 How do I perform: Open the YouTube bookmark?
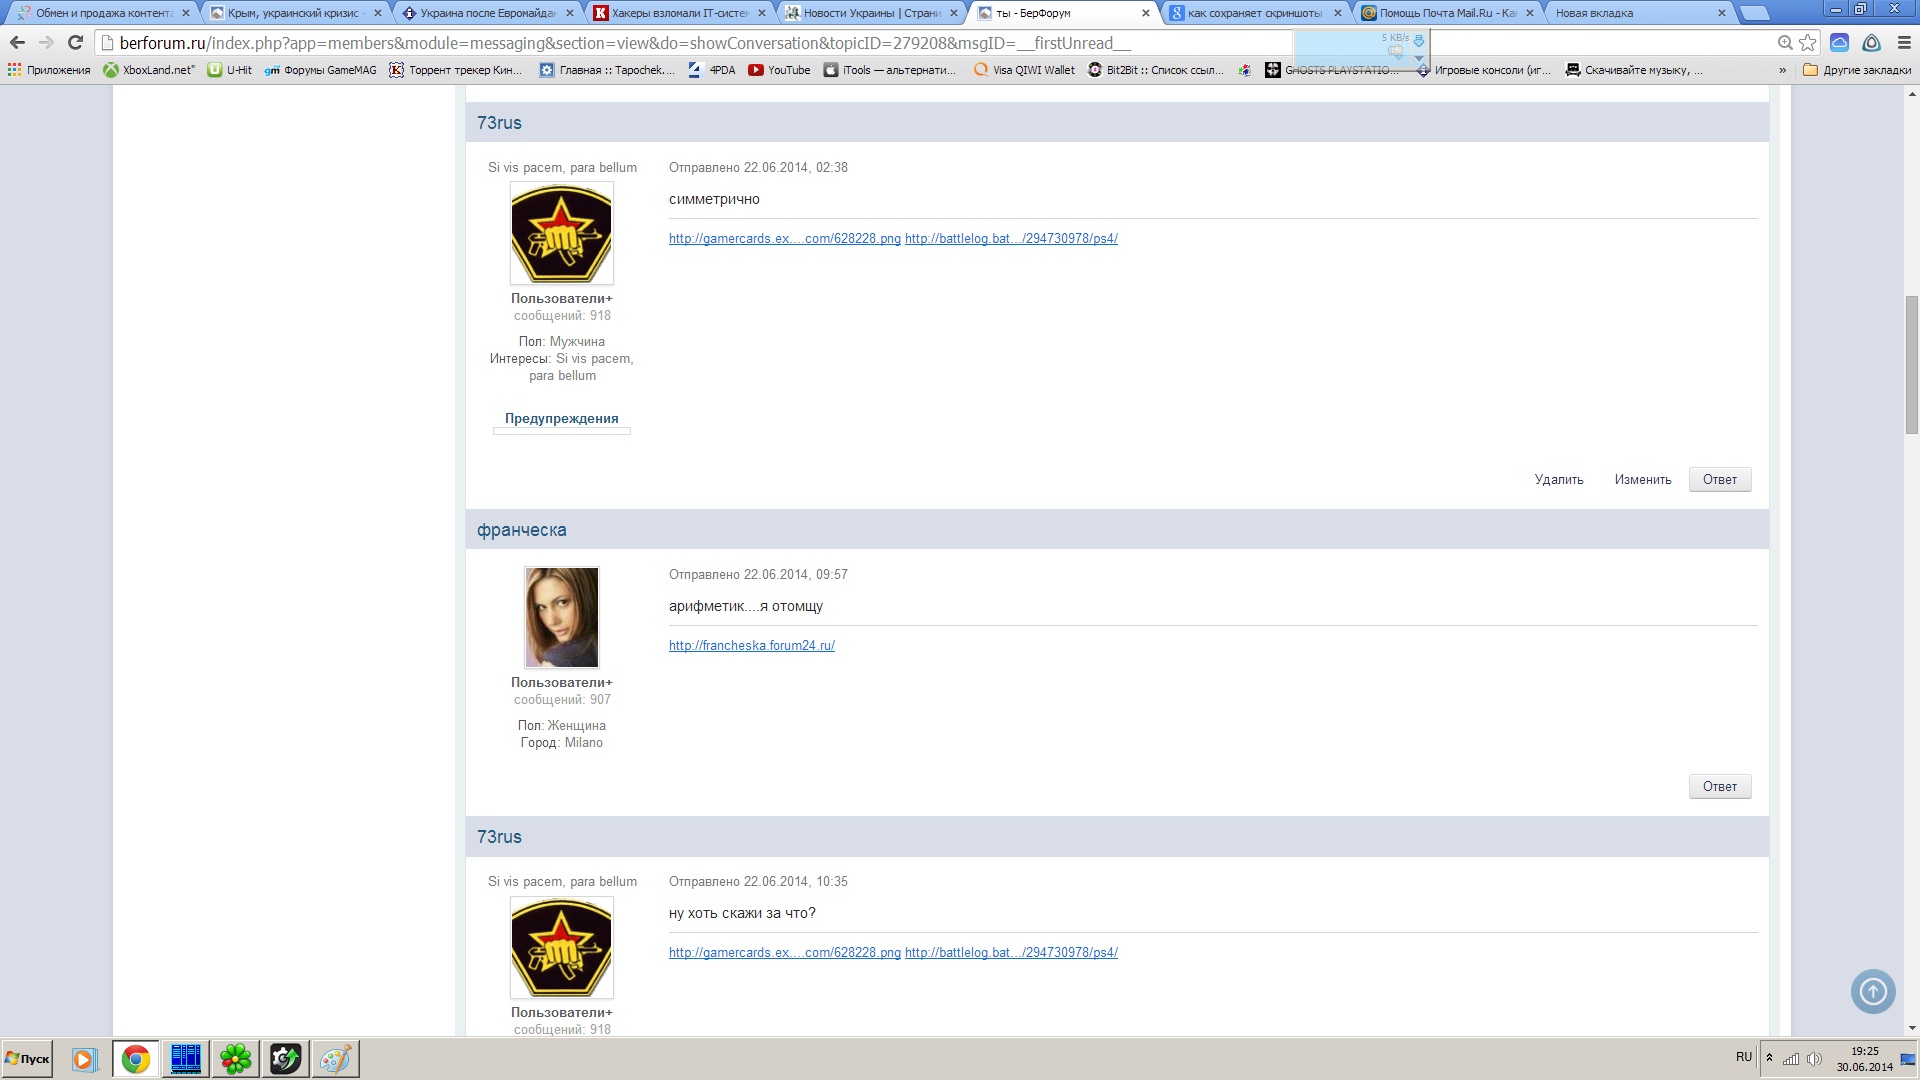[x=780, y=70]
